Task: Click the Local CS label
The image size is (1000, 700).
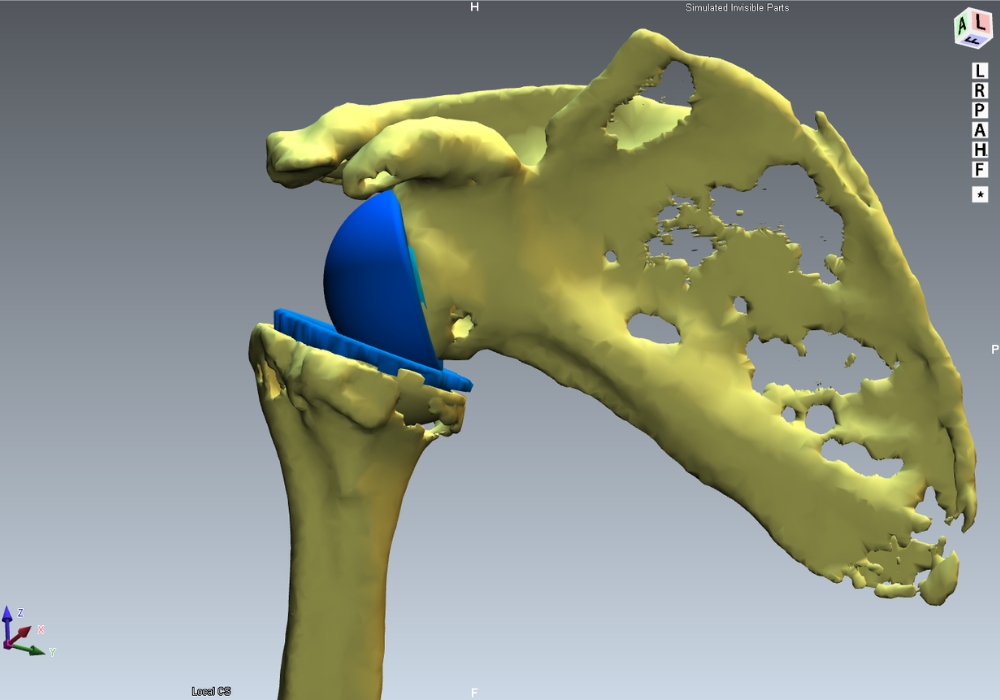Action: [211, 691]
